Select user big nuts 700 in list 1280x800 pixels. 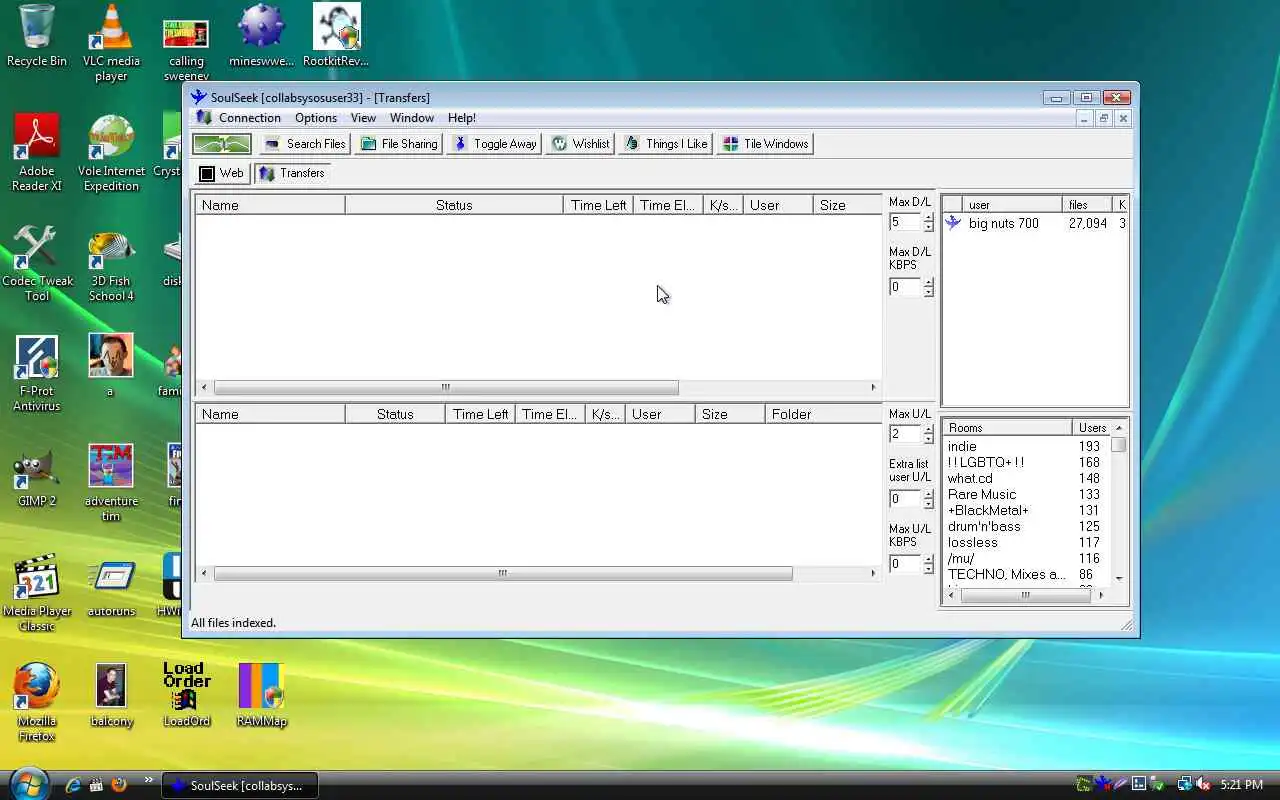coord(1035,223)
